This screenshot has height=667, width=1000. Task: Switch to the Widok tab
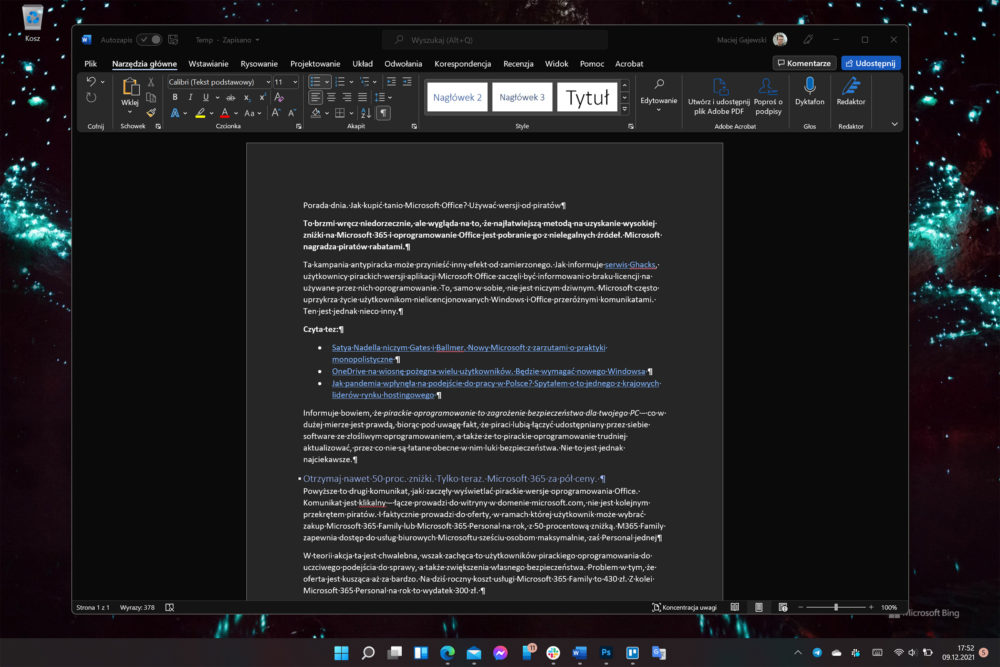click(x=556, y=64)
